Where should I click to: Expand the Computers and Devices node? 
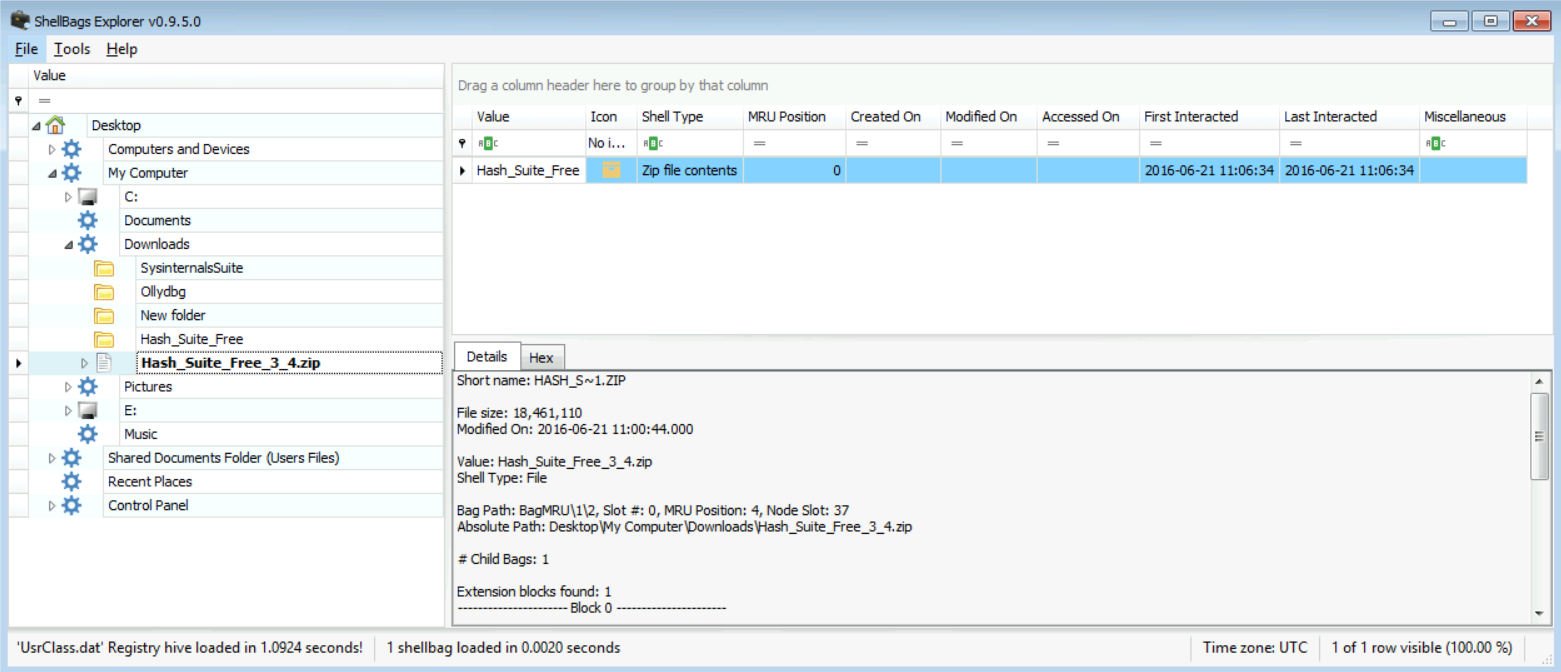[52, 149]
